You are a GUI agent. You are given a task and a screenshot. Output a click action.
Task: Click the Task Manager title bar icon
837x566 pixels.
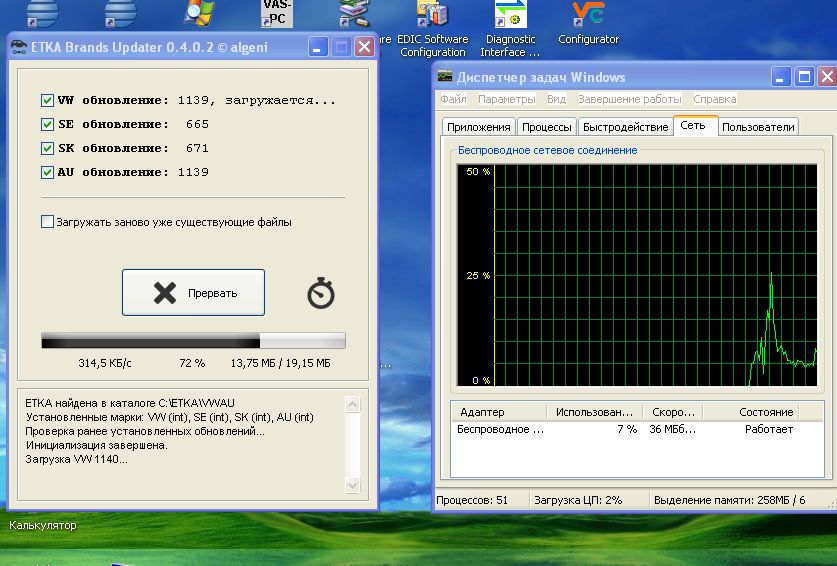point(445,77)
